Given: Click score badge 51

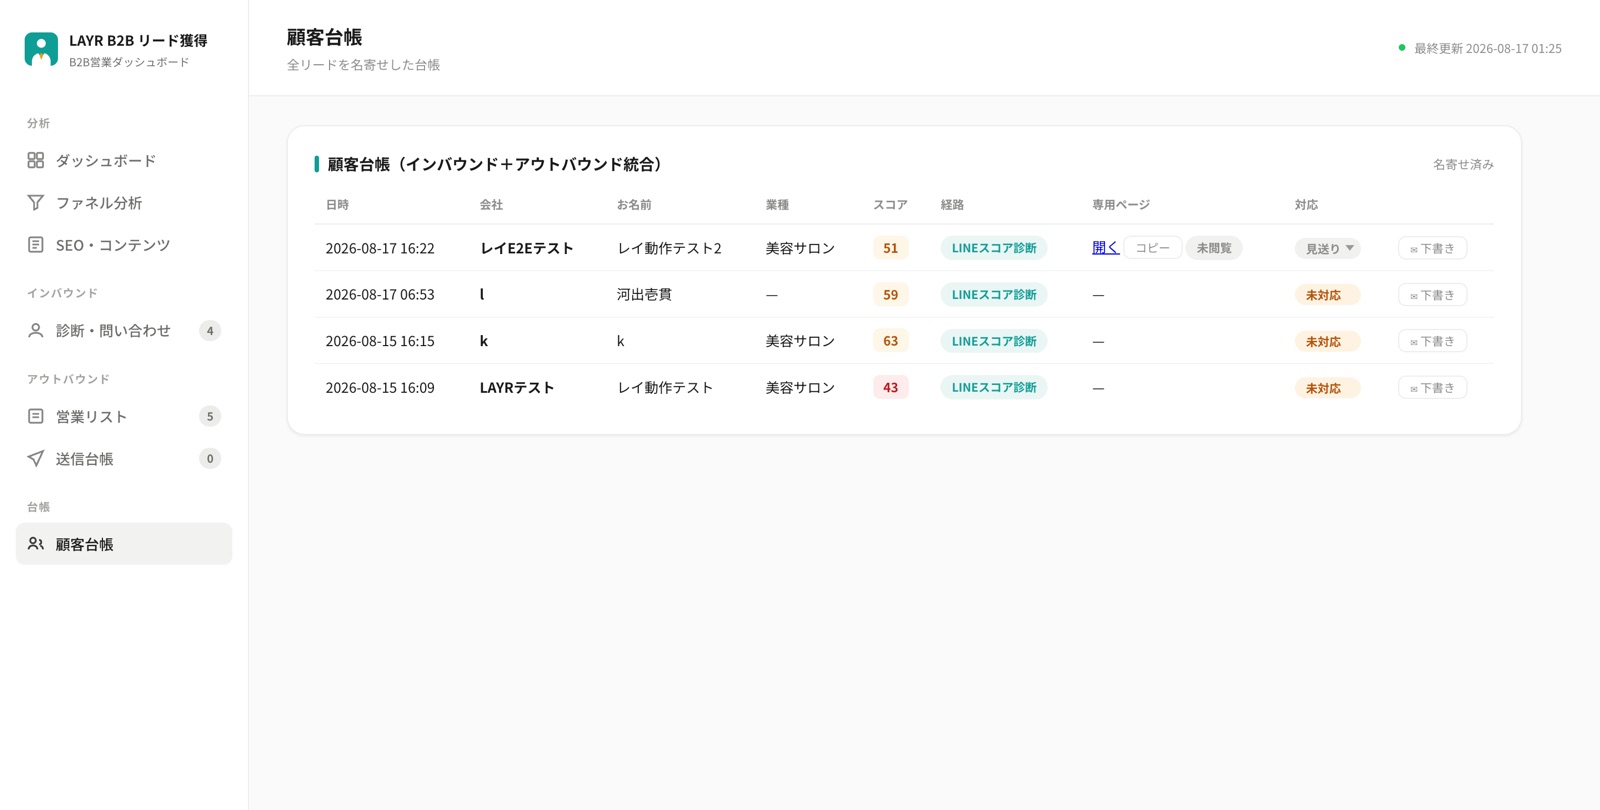Looking at the screenshot, I should point(890,247).
